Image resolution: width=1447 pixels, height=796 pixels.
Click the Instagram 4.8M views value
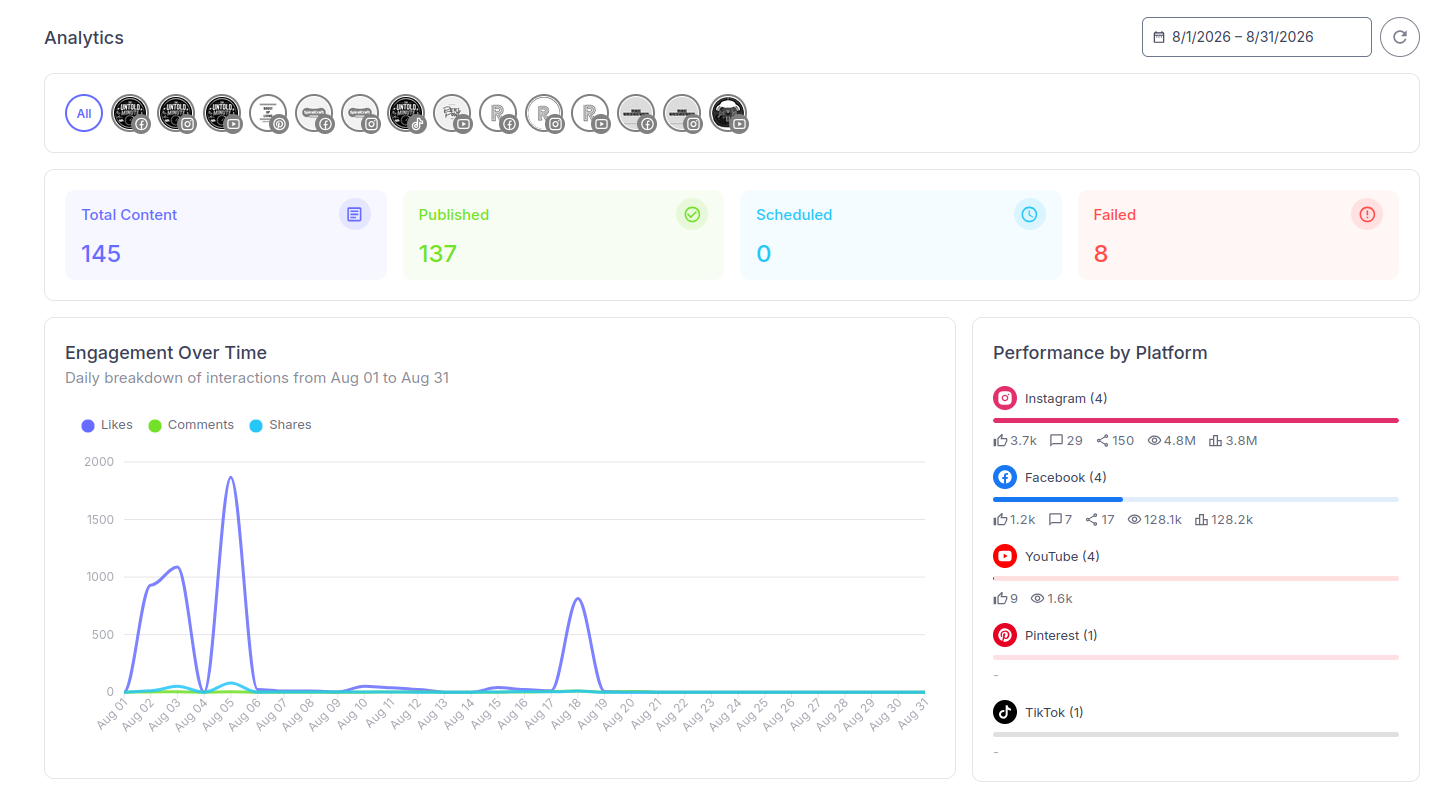[x=1180, y=440]
